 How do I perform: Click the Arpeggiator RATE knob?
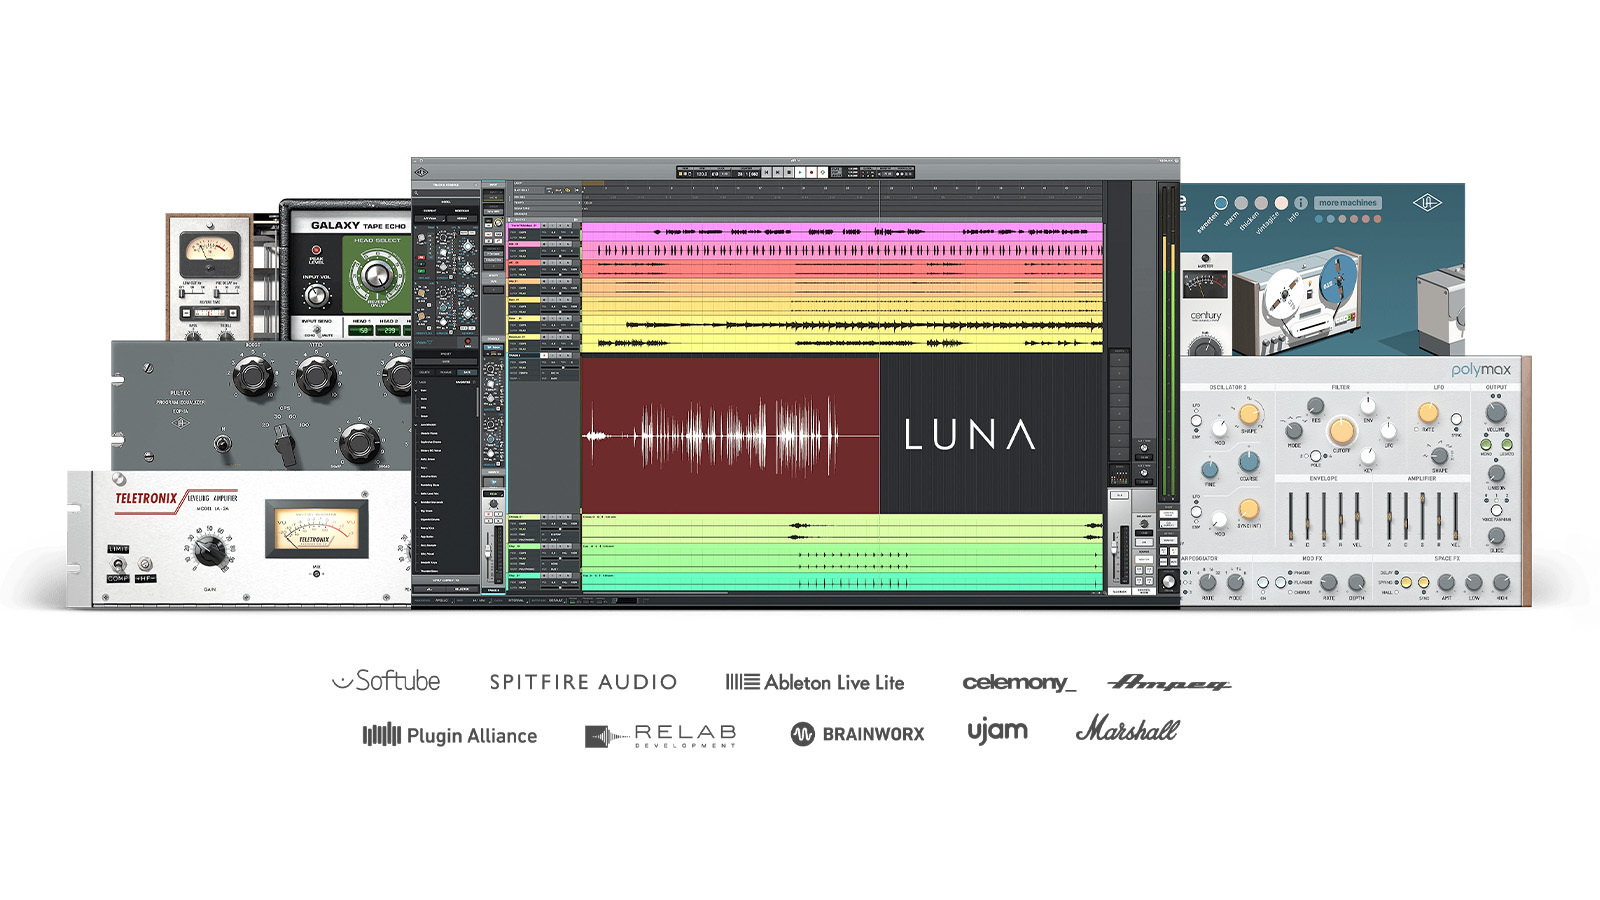click(1207, 582)
